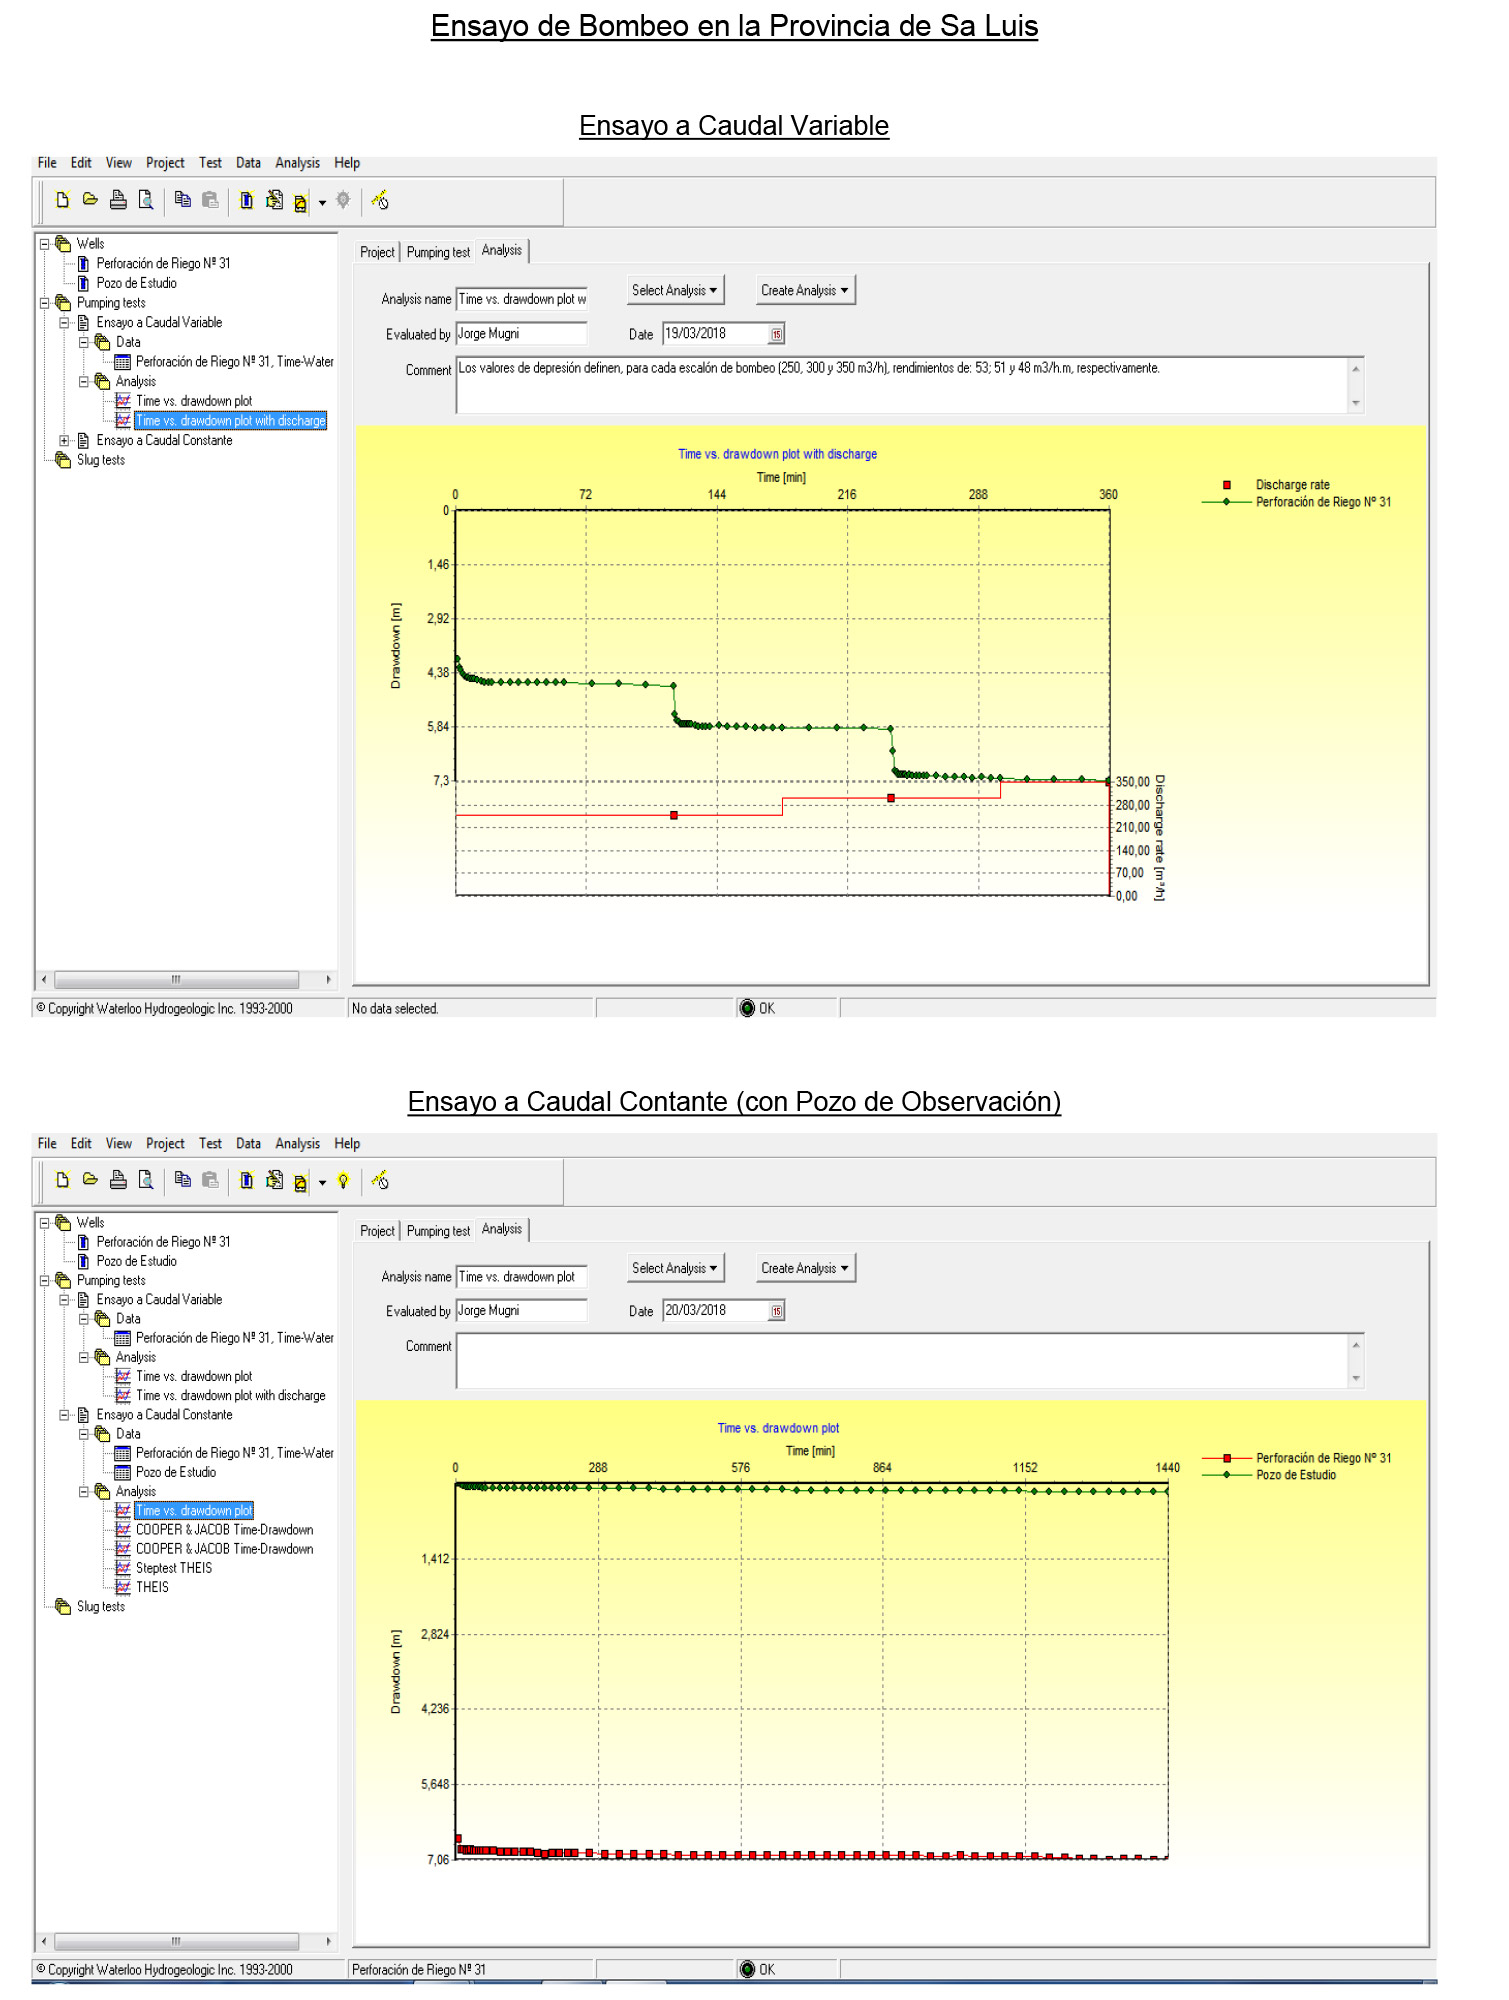This screenshot has height=2000, width=1509.
Task: Click 'No data selected.' status bar text
Action: click(395, 1009)
